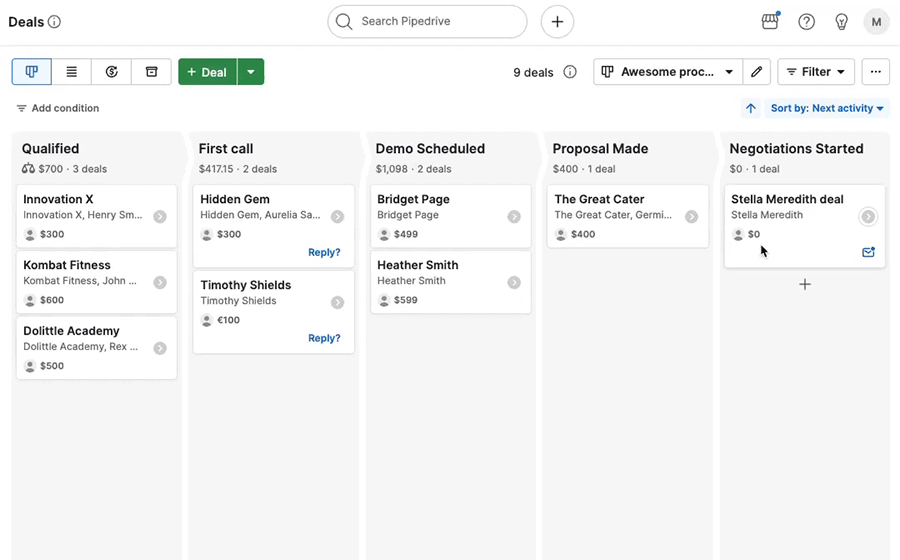Click the Deals info icon in header
Viewport: 900px width, 560px height.
coord(55,22)
